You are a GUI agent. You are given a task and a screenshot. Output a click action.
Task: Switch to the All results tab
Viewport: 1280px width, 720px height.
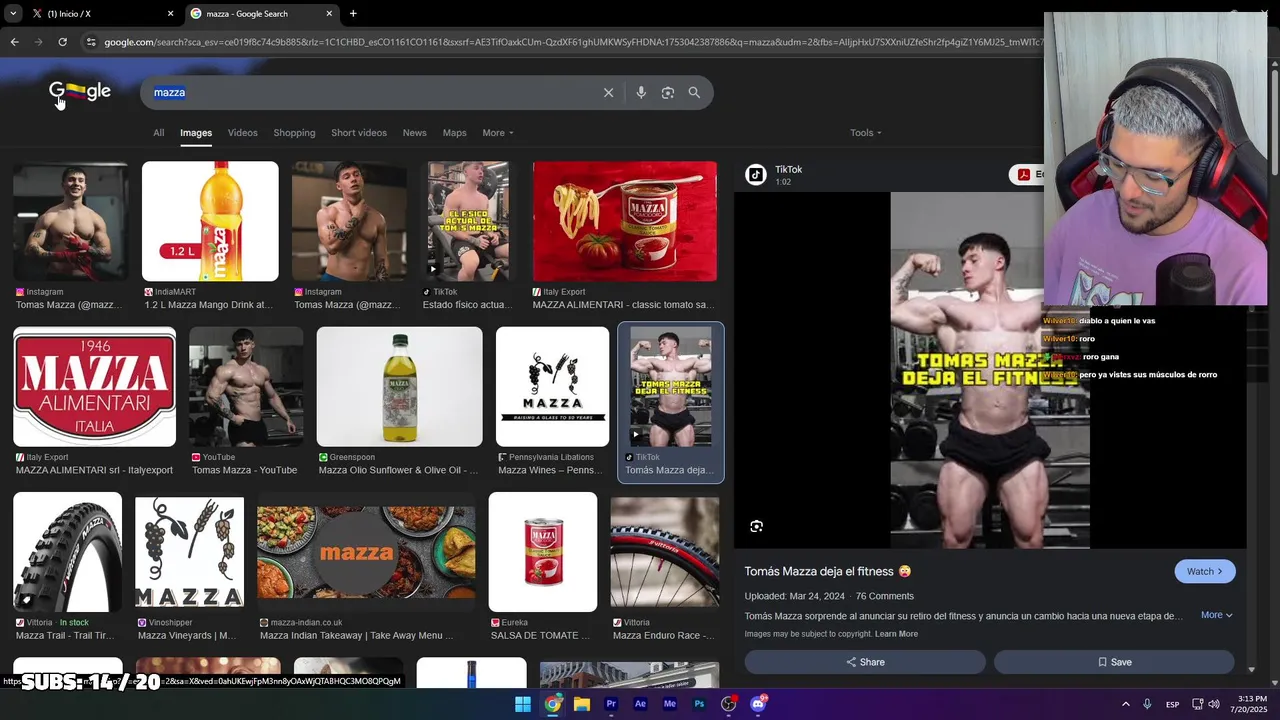(158, 132)
